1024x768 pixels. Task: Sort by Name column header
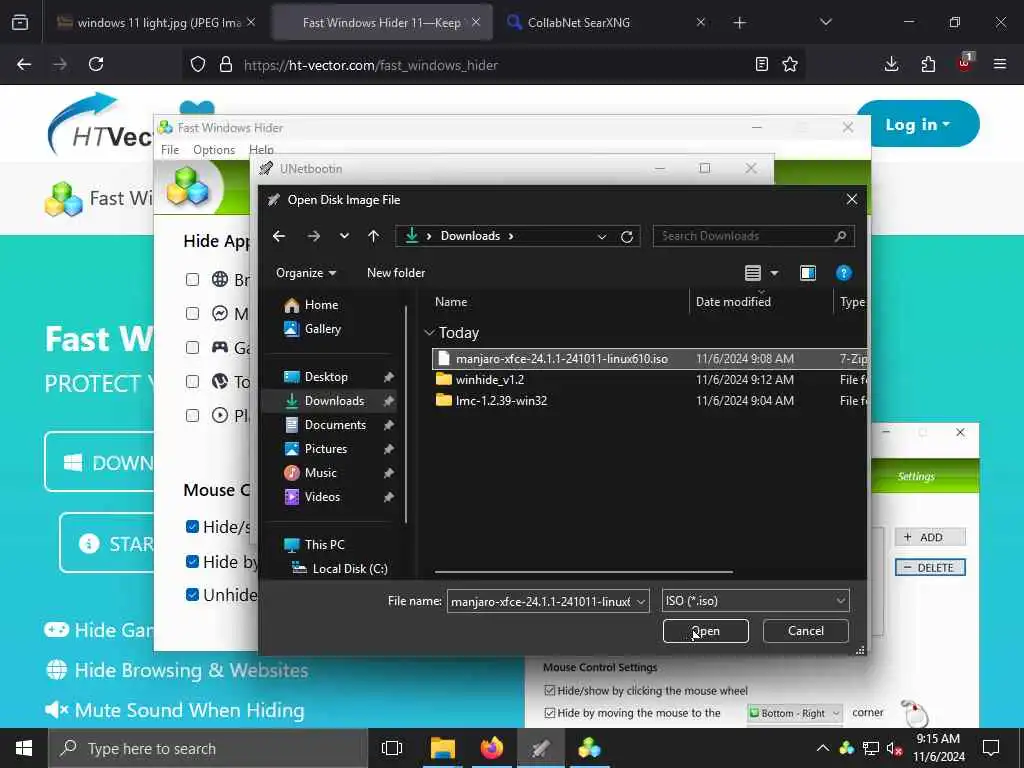pyautogui.click(x=451, y=302)
